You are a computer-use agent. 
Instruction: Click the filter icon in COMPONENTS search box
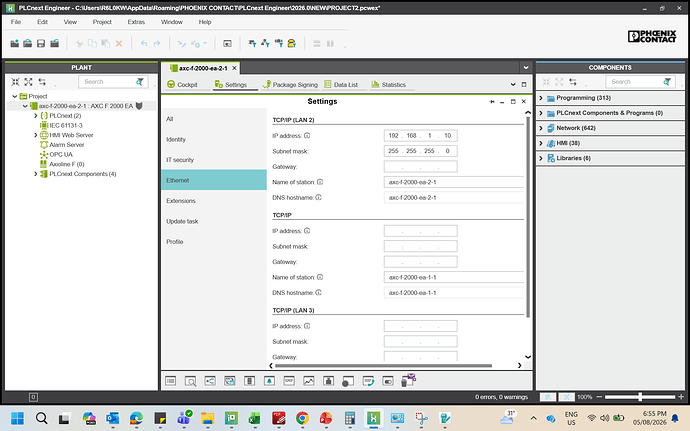click(x=667, y=82)
